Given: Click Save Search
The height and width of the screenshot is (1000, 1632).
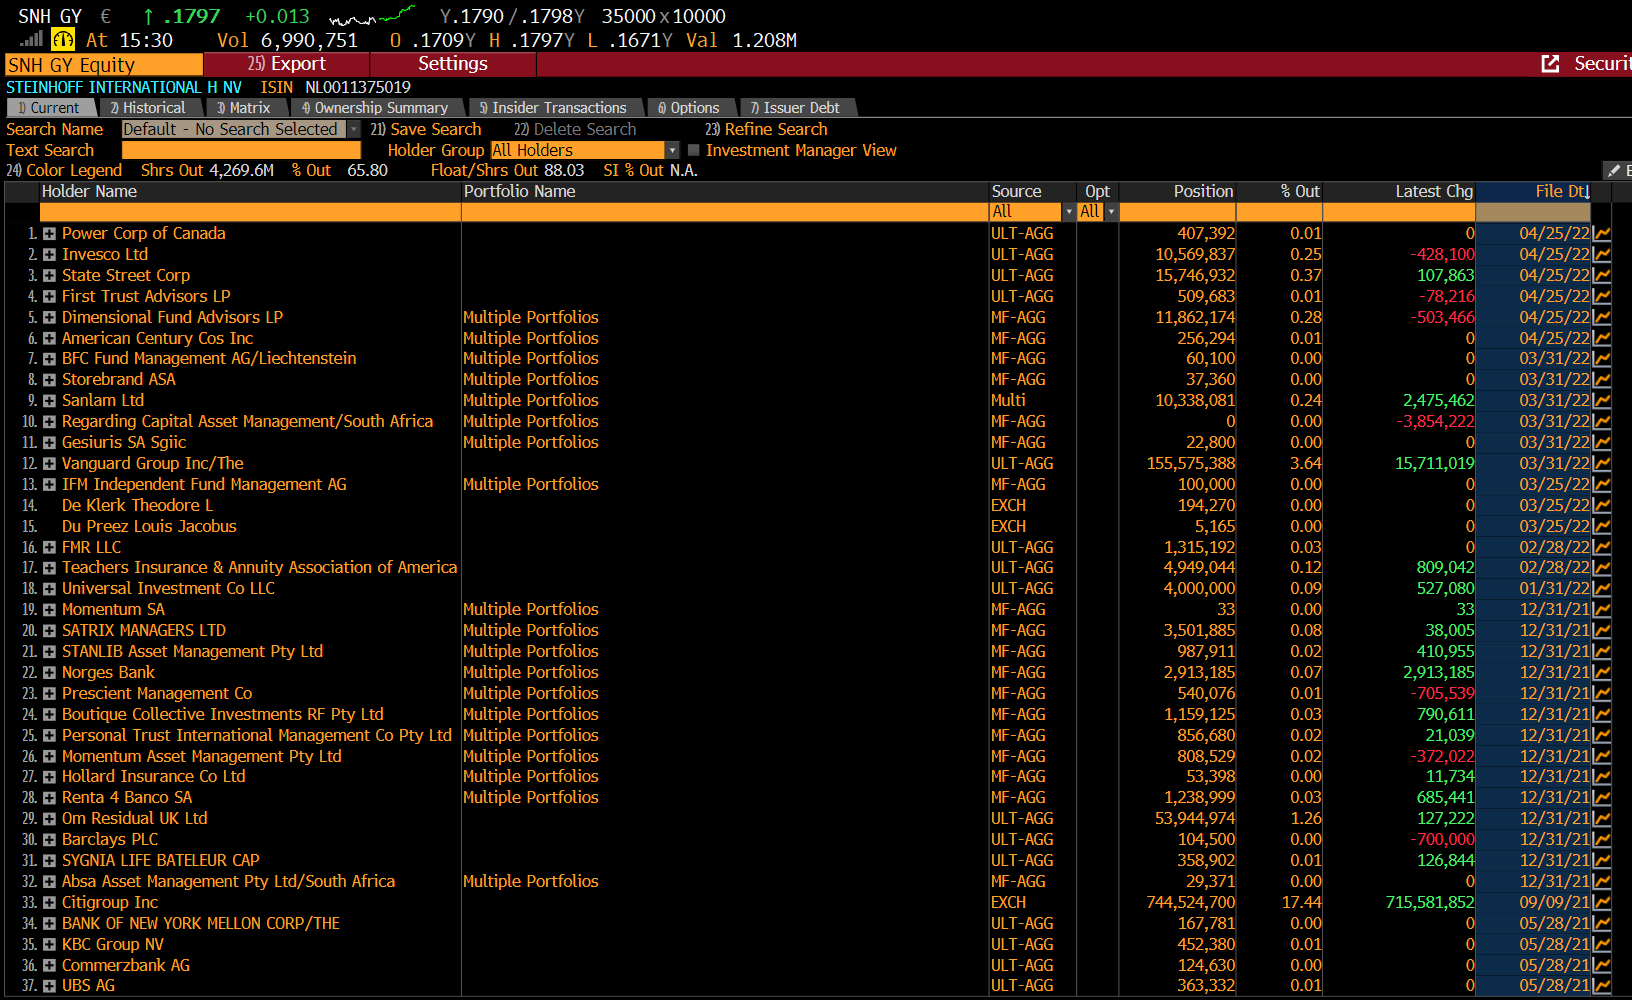Looking at the screenshot, I should (426, 129).
